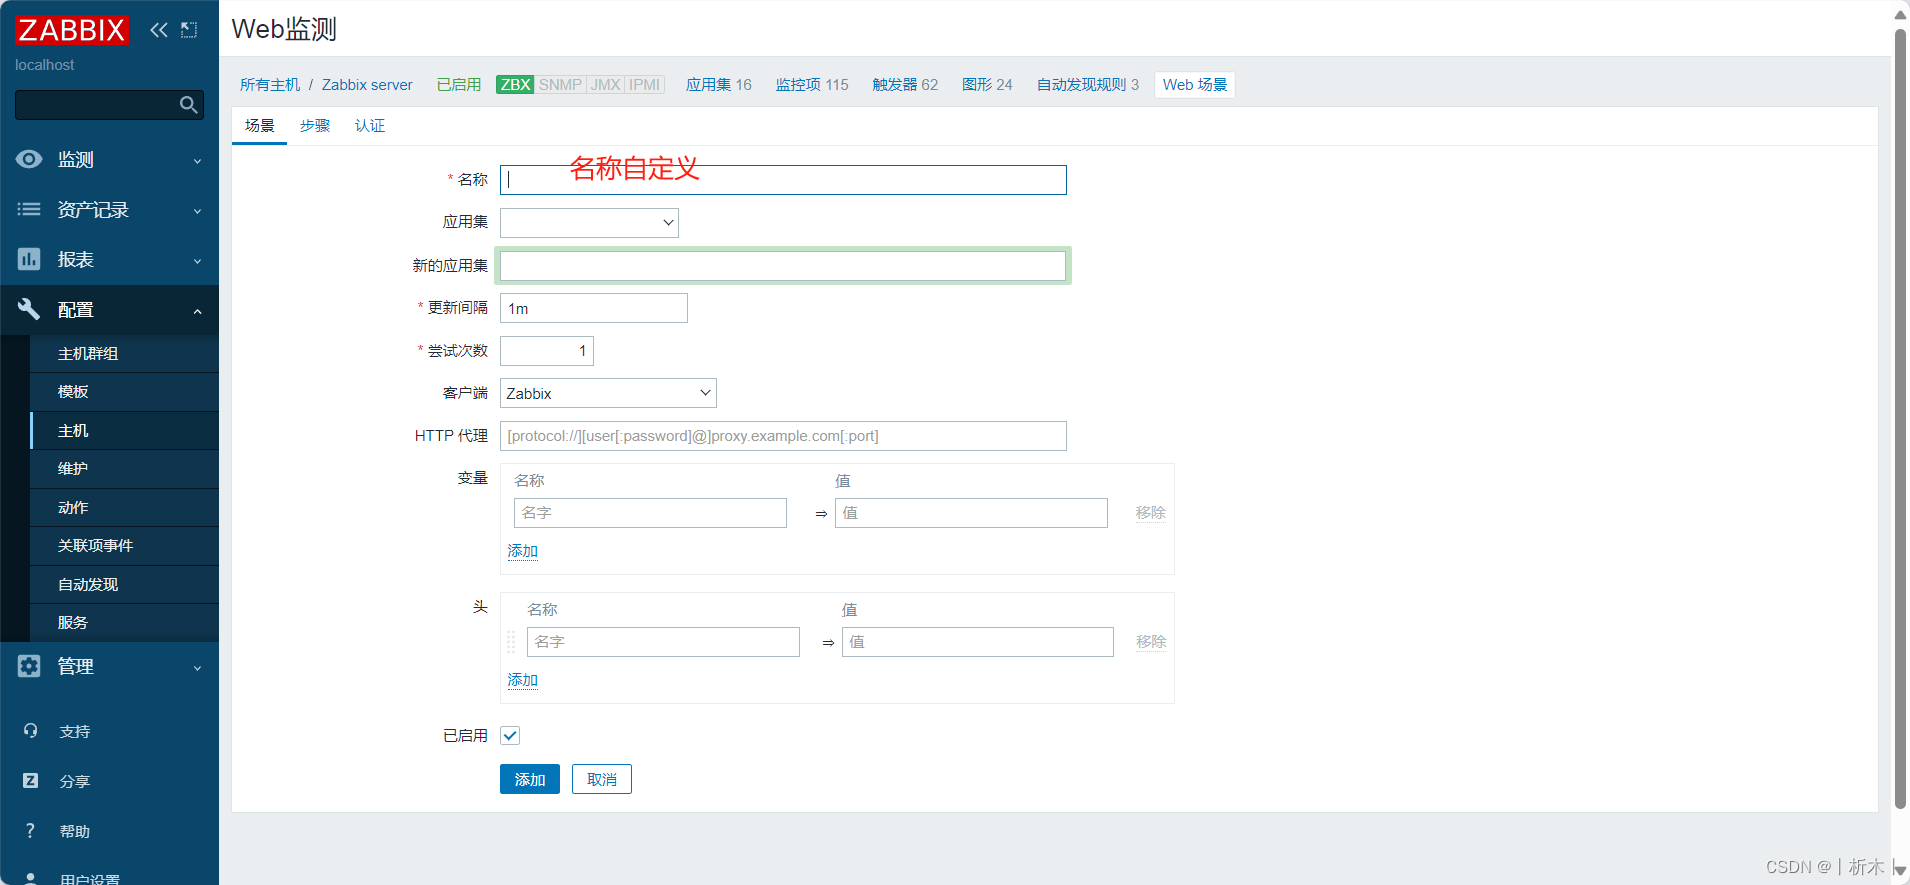Open the 图形 24 link
Viewport: 1910px width, 885px height.
coord(987,85)
